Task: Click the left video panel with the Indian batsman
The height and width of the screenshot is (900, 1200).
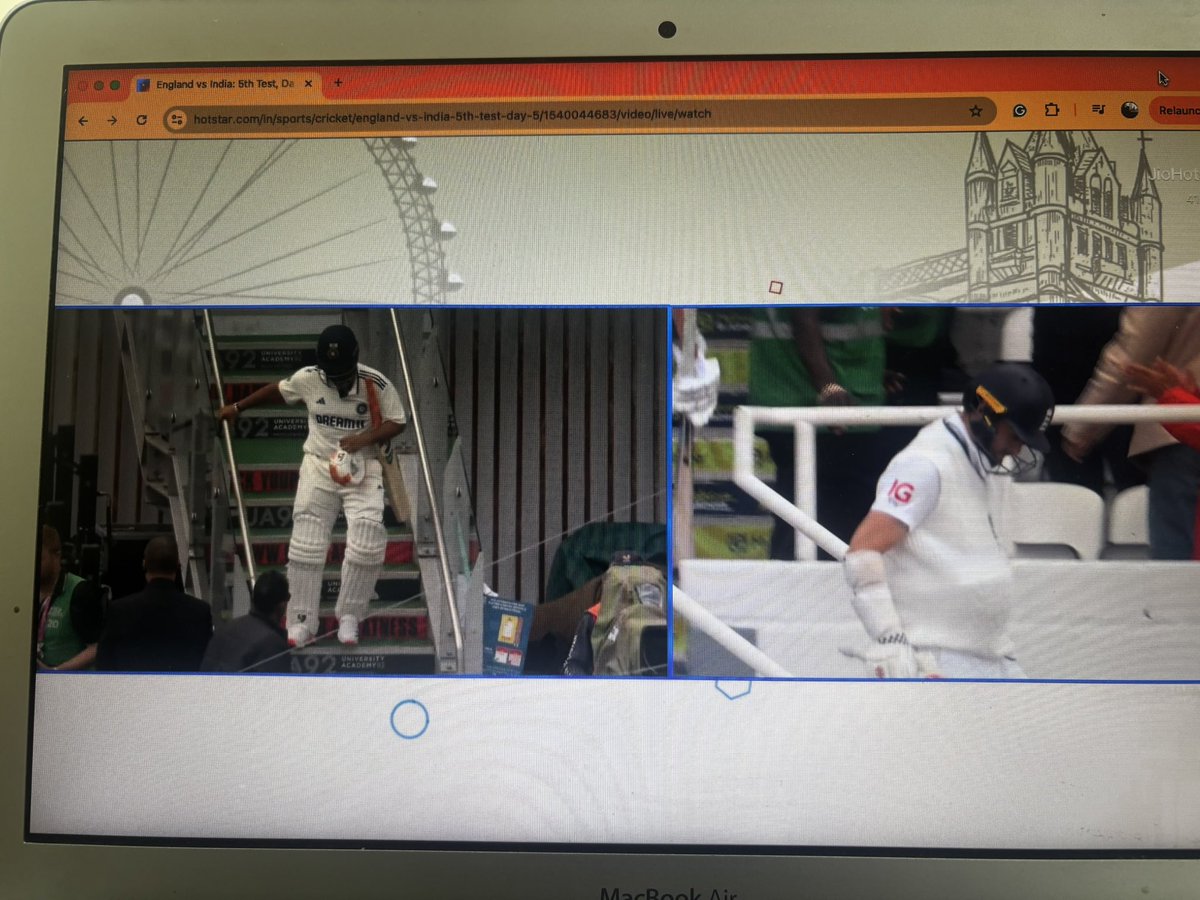Action: (352, 490)
